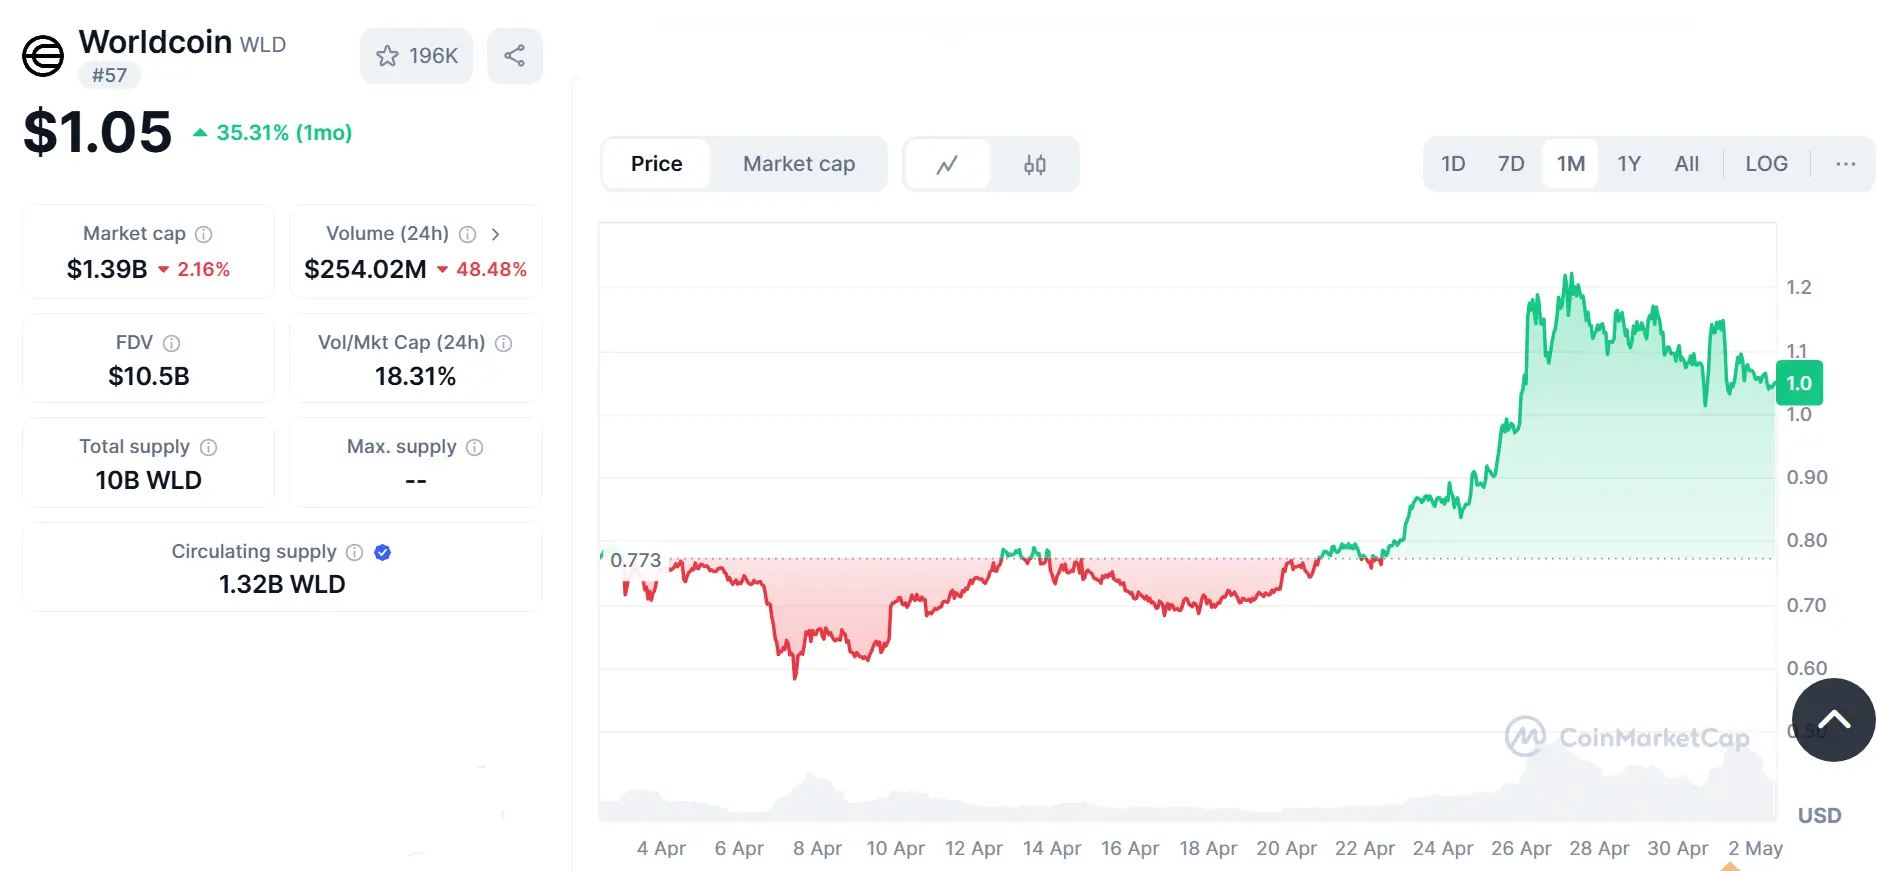Set chart range to 1M

[x=1571, y=164]
